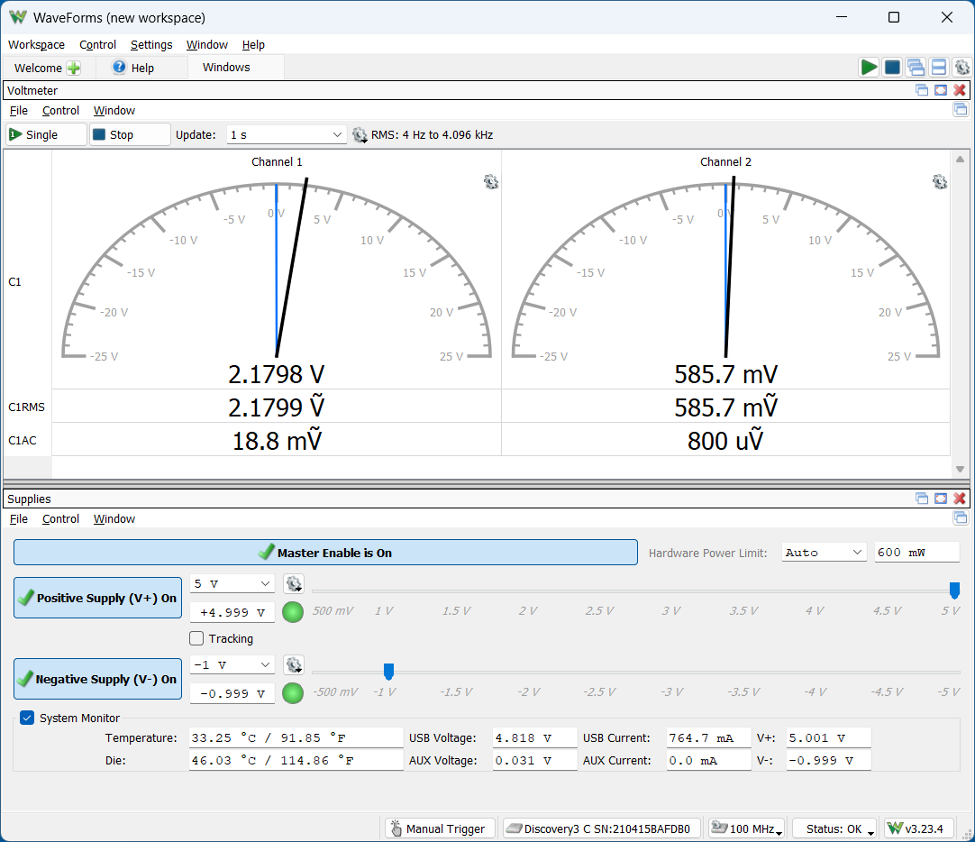Uncheck the System Monitor checkbox
The image size is (977, 843).
pyautogui.click(x=27, y=718)
